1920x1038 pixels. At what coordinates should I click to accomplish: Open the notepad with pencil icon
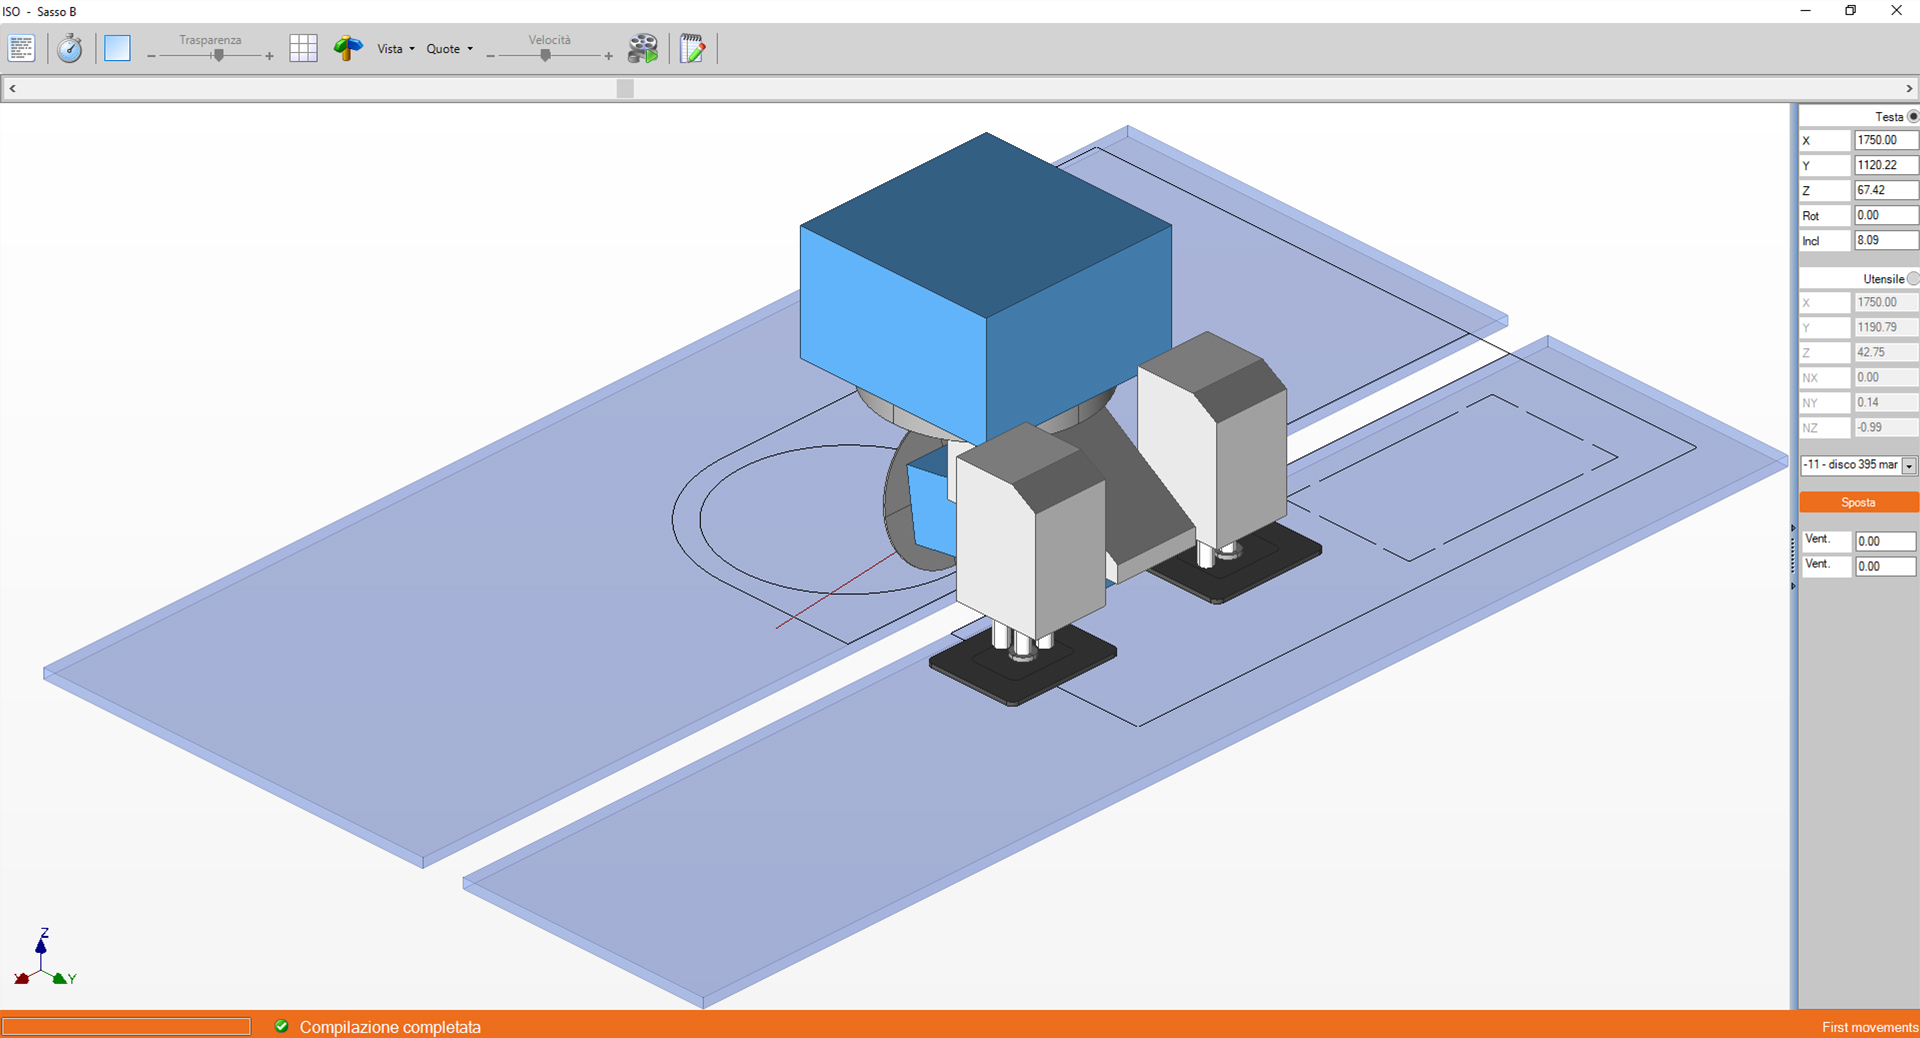(693, 48)
